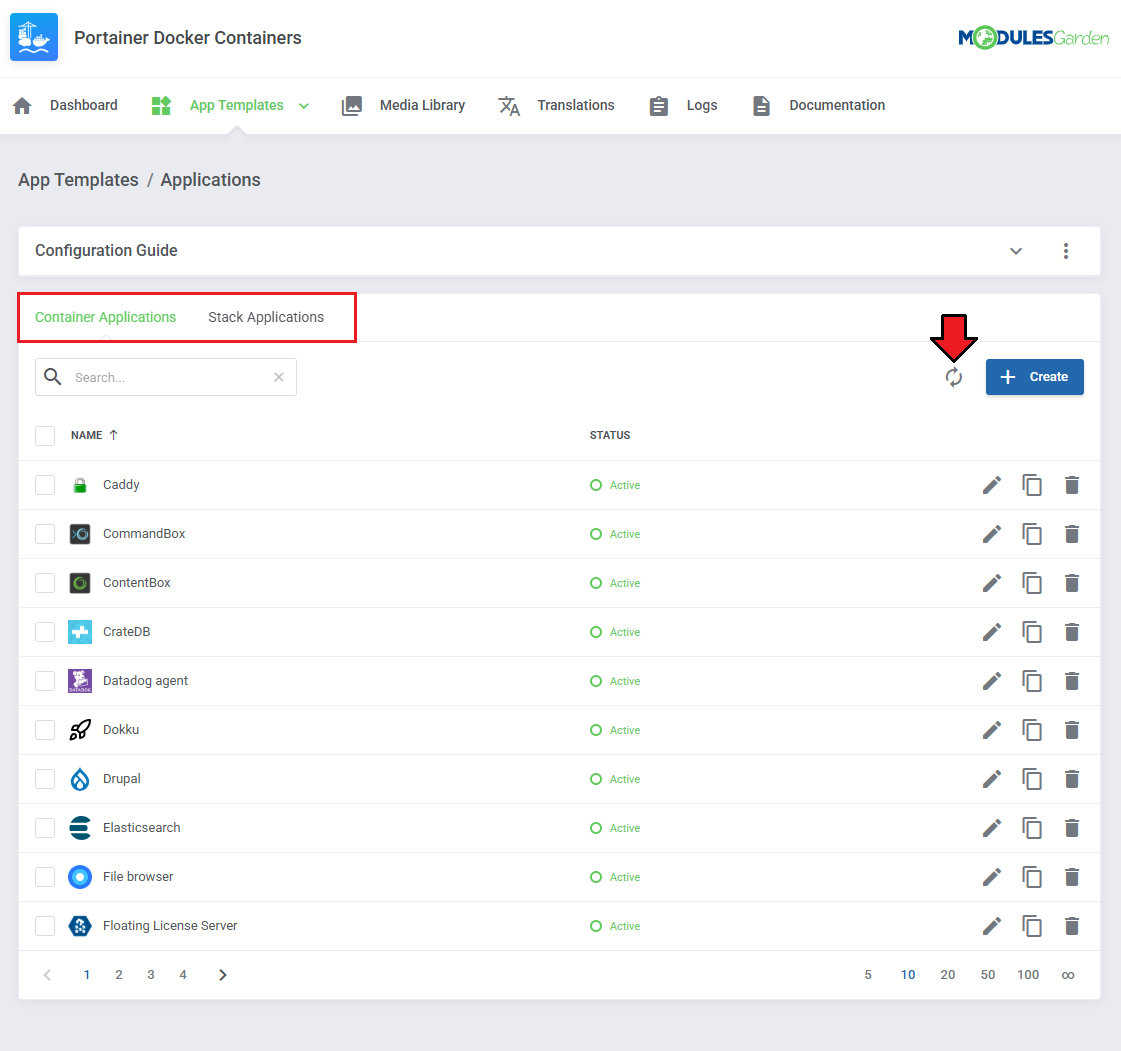1121x1051 pixels.
Task: Check the ContentBox row checkbox
Action: pos(45,583)
